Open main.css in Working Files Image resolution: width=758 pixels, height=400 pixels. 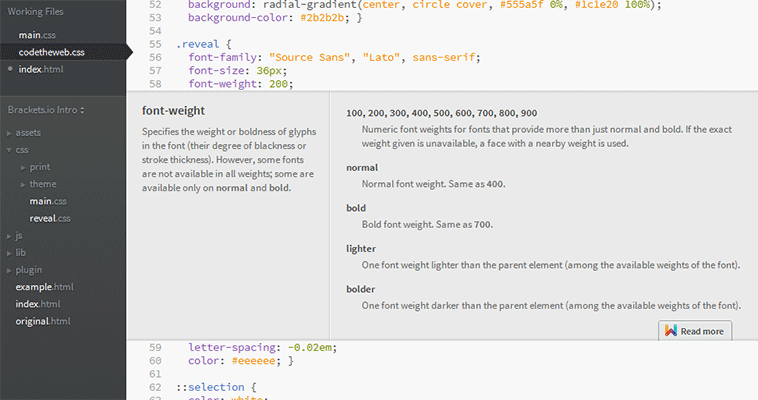(37, 35)
